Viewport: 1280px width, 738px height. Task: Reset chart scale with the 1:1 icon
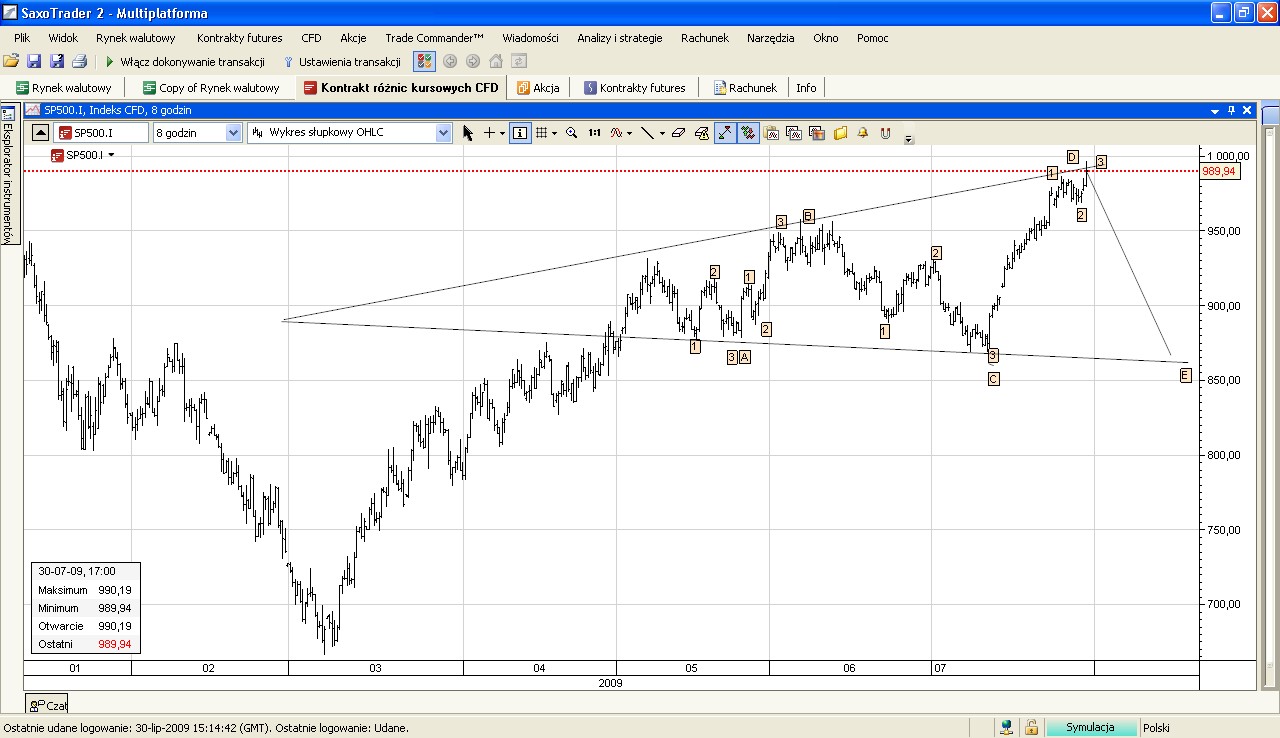[594, 133]
